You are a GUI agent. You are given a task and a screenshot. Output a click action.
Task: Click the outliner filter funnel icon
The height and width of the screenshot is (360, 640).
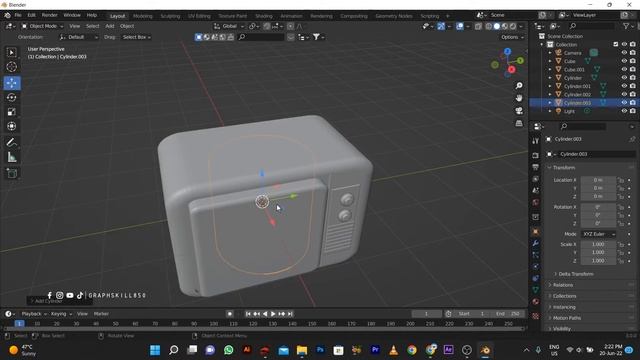click(626, 26)
